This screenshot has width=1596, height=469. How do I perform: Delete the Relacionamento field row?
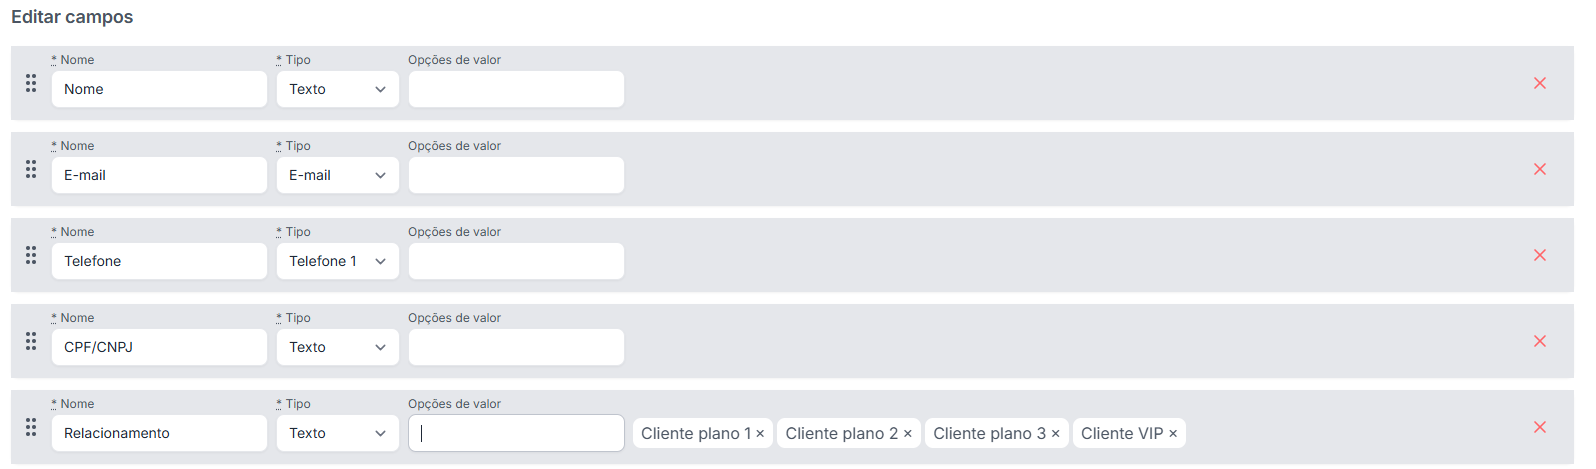click(x=1539, y=427)
